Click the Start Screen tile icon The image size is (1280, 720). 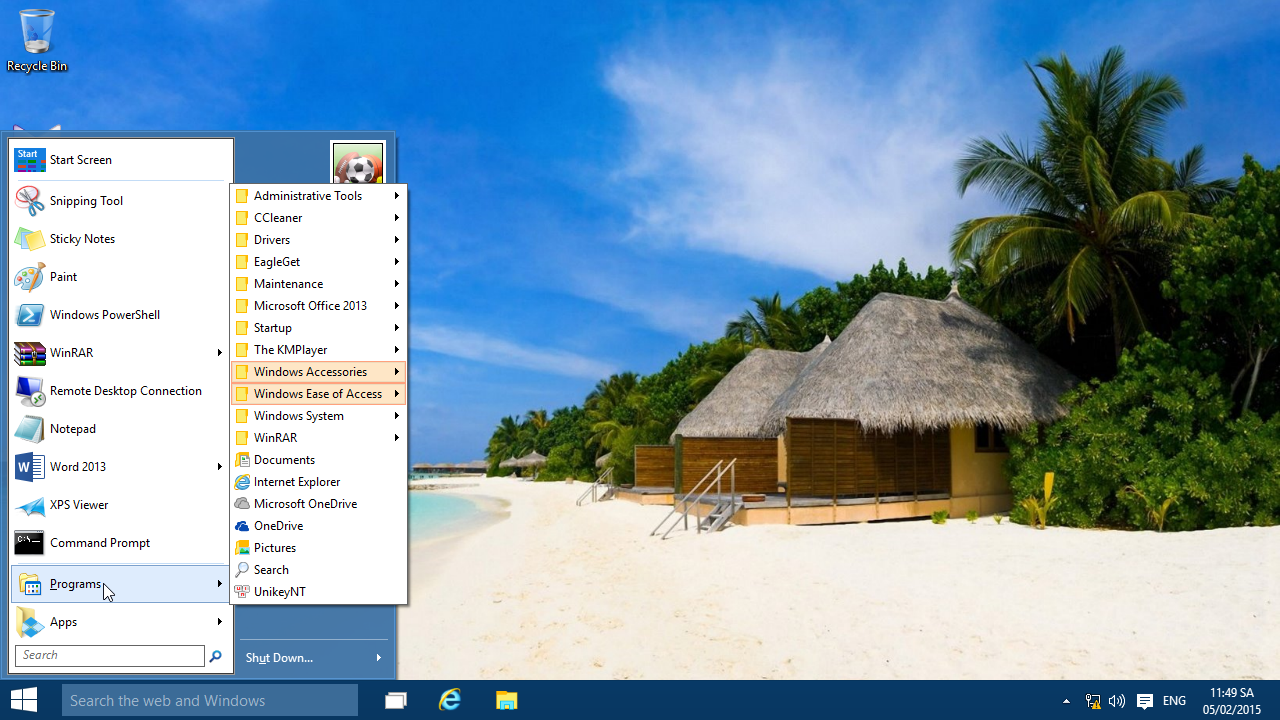[x=30, y=160]
